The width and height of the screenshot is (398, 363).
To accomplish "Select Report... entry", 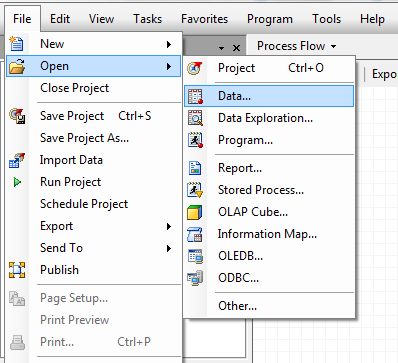I will [269, 168].
